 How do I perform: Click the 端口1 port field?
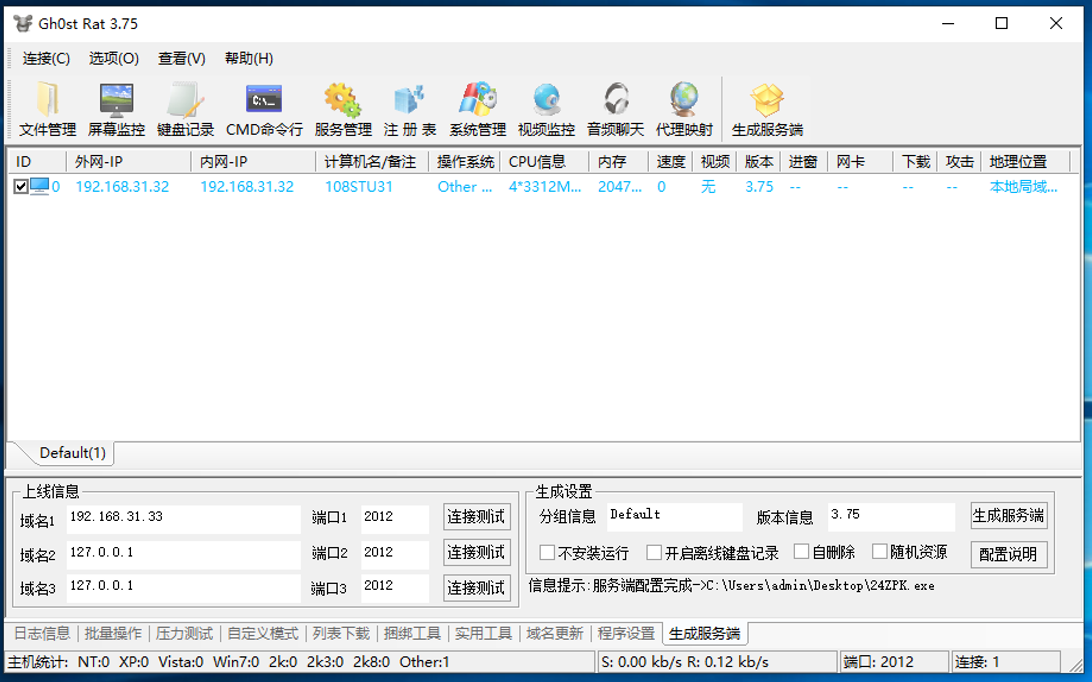394,519
